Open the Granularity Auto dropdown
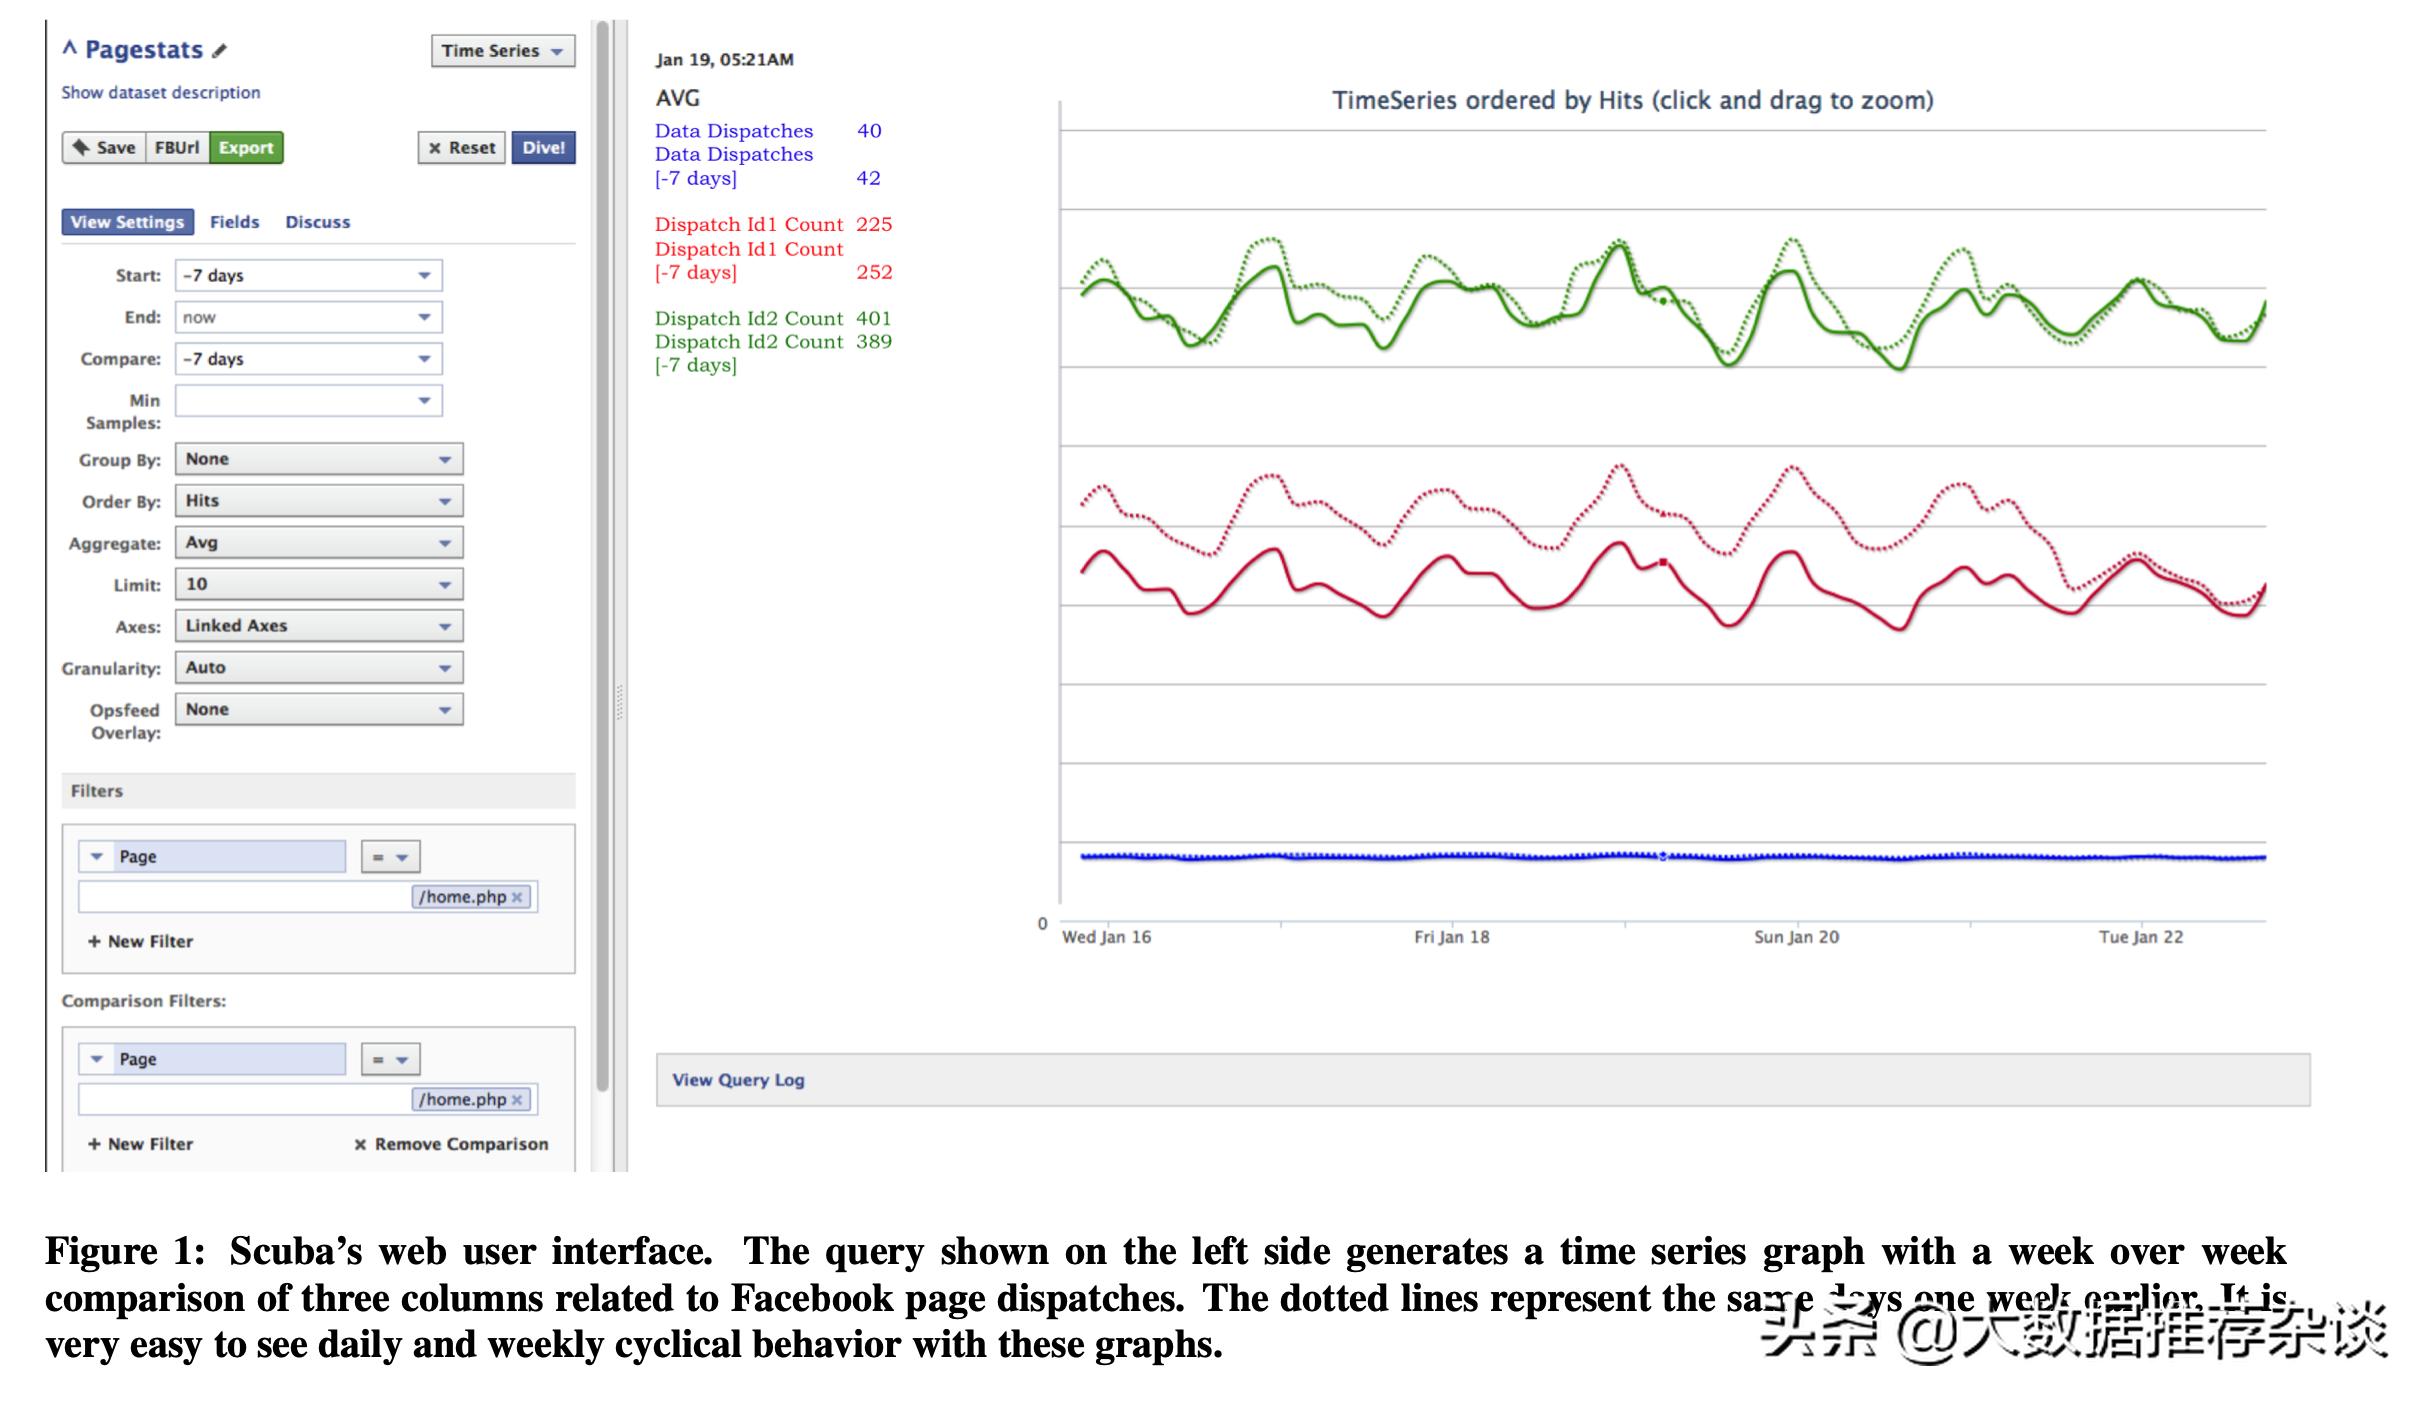Image resolution: width=2430 pixels, height=1402 pixels. click(318, 668)
